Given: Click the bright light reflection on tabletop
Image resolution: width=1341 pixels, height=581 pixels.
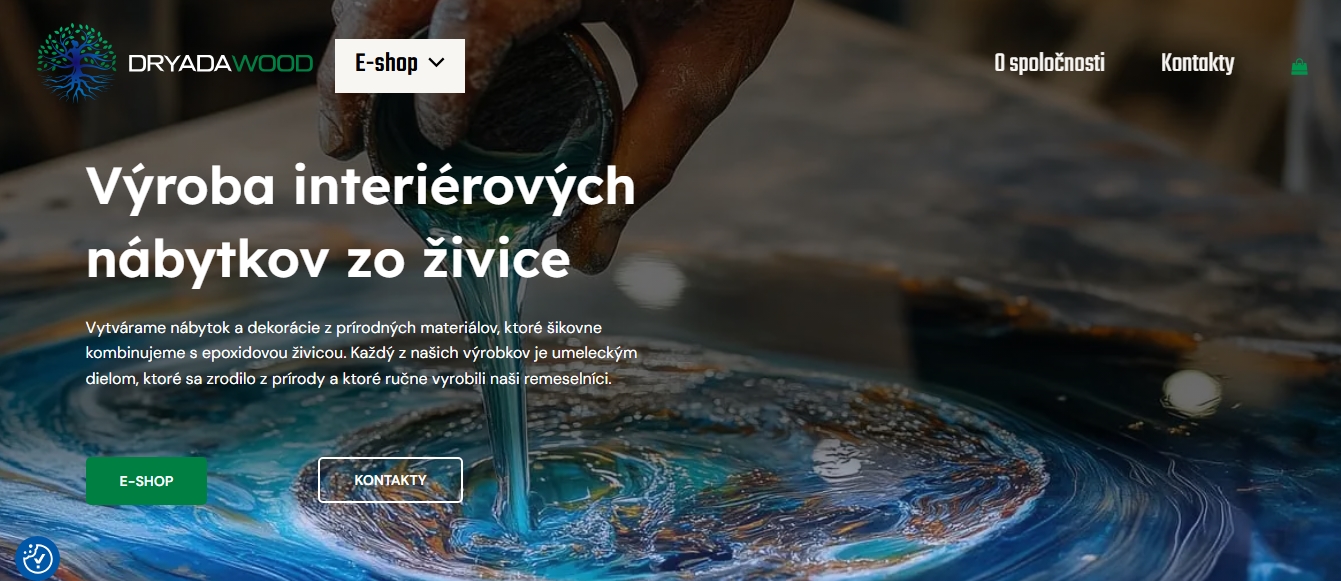Looking at the screenshot, I should click(1195, 388).
